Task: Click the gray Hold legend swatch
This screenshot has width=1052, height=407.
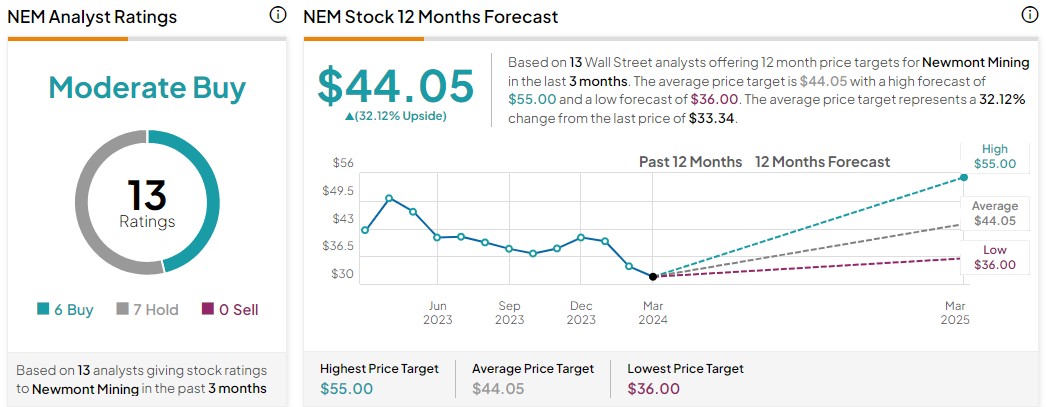Action: click(123, 310)
